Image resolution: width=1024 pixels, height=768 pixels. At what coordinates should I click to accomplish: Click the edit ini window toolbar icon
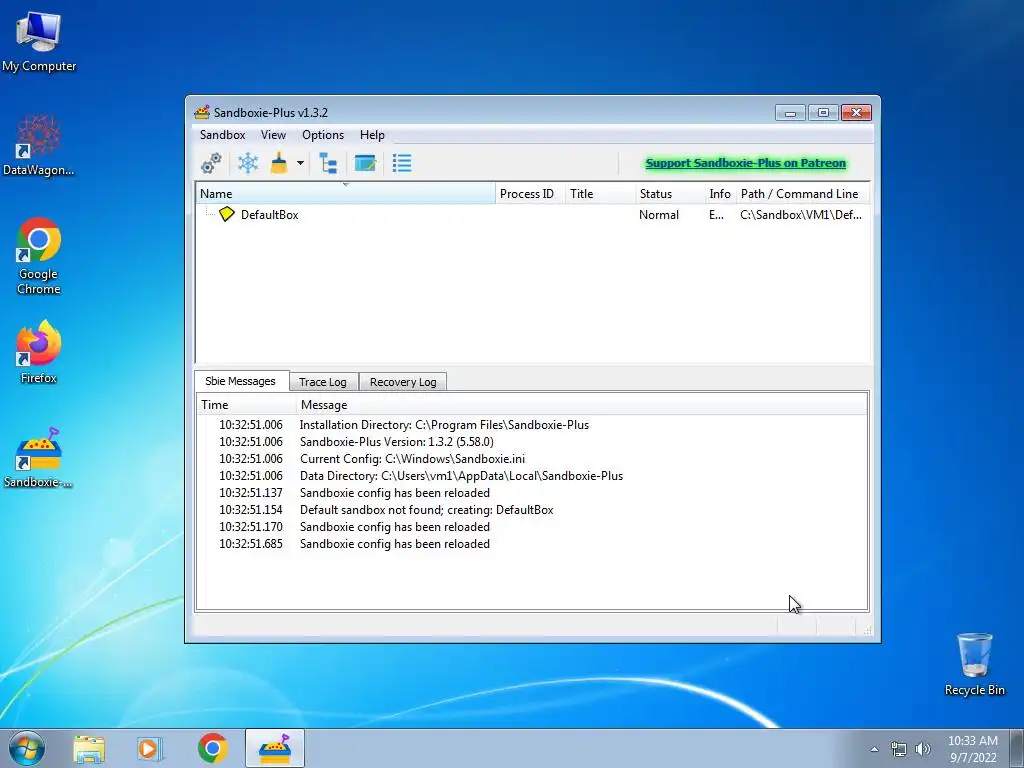click(x=365, y=163)
